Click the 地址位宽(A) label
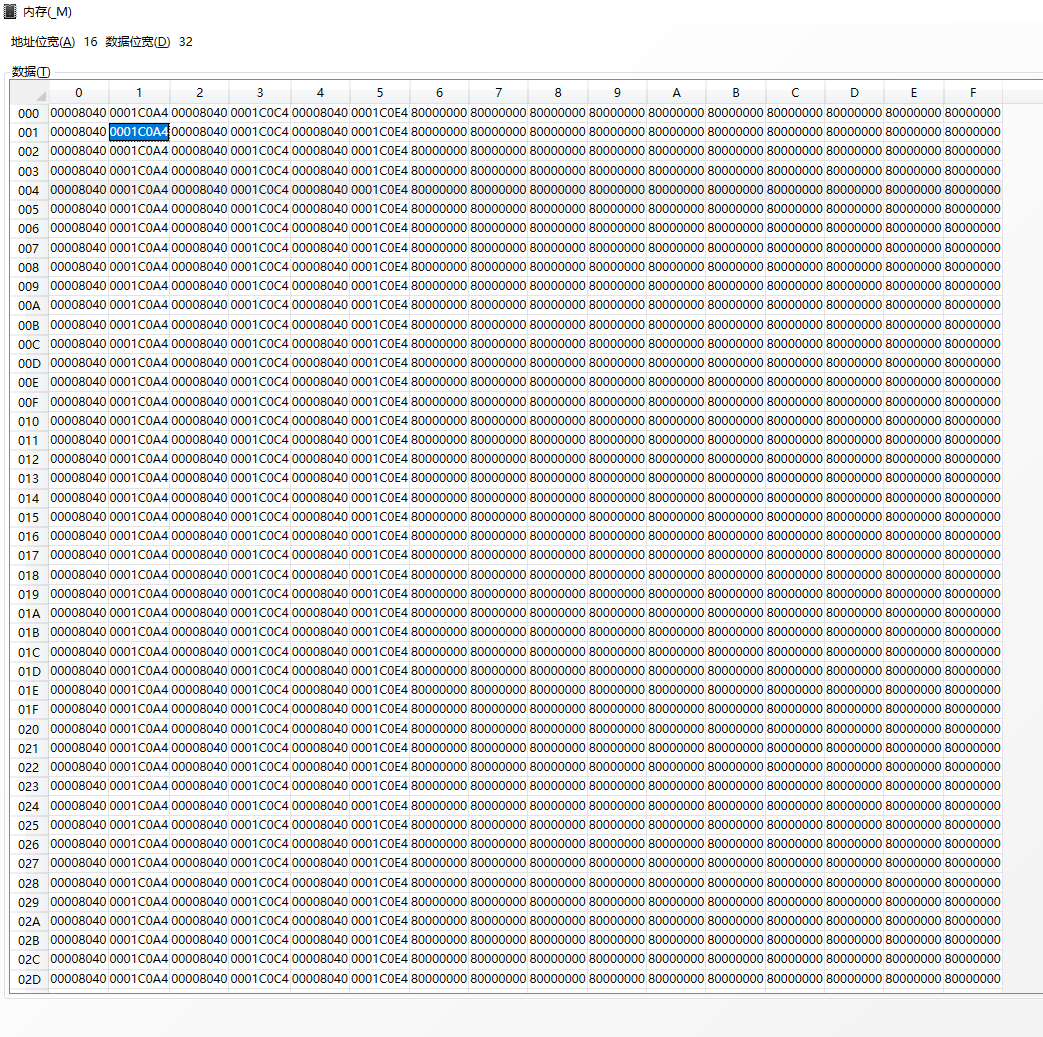This screenshot has height=1037, width=1043. (43, 42)
